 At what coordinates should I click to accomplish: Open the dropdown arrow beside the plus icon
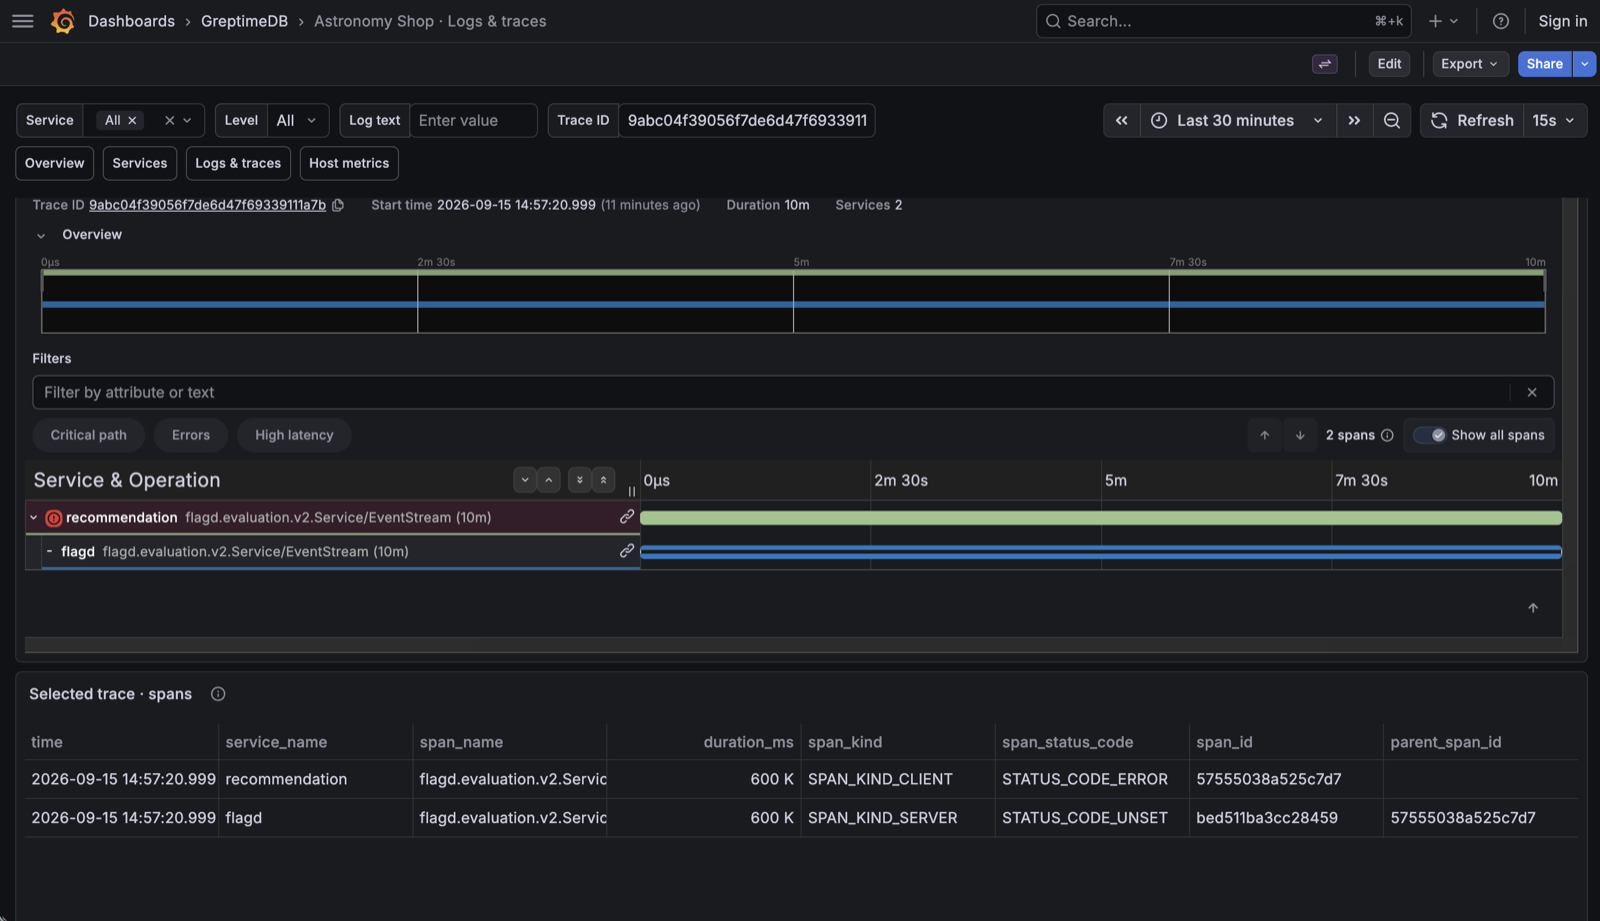(x=1454, y=21)
